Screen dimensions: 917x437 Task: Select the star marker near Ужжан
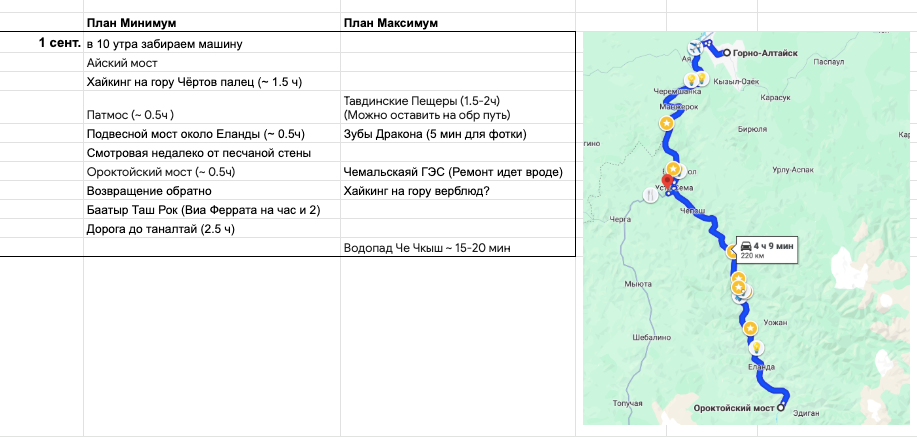pyautogui.click(x=750, y=327)
